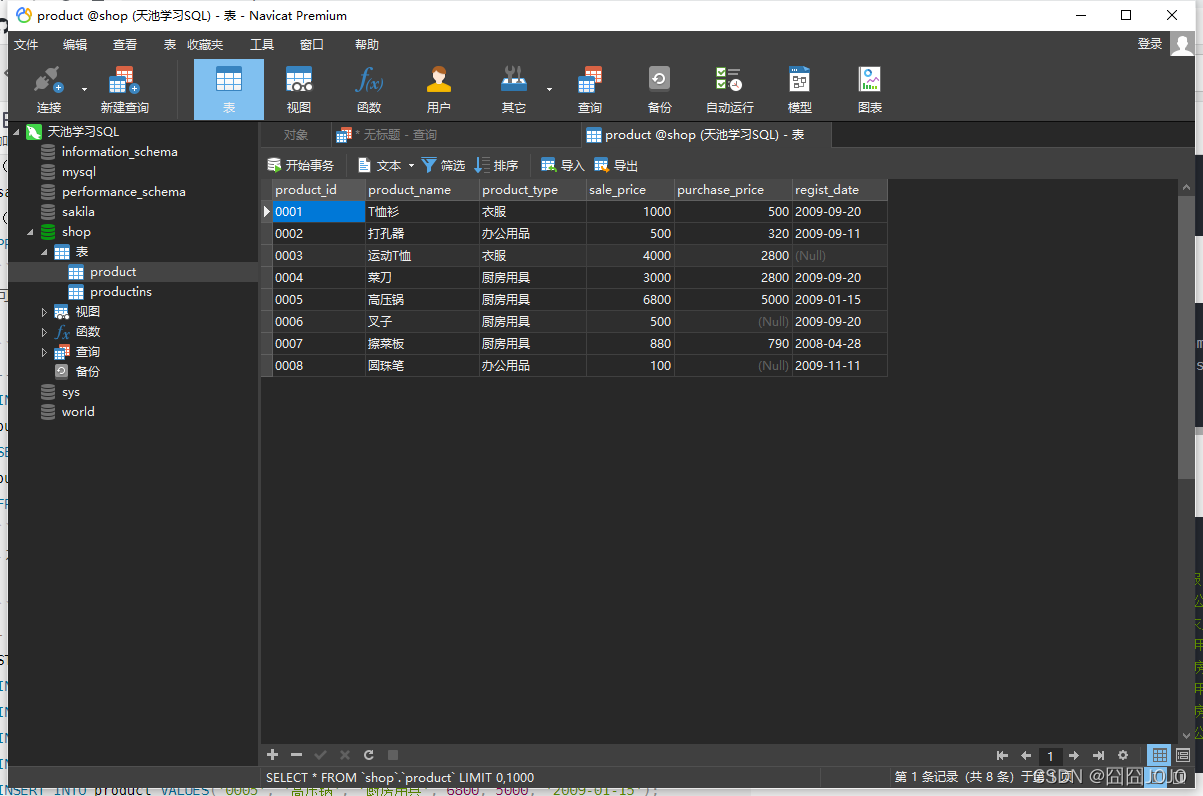Screen dimensions: 1203x796
Task: Click the 登录 login button
Action: [x=1150, y=44]
